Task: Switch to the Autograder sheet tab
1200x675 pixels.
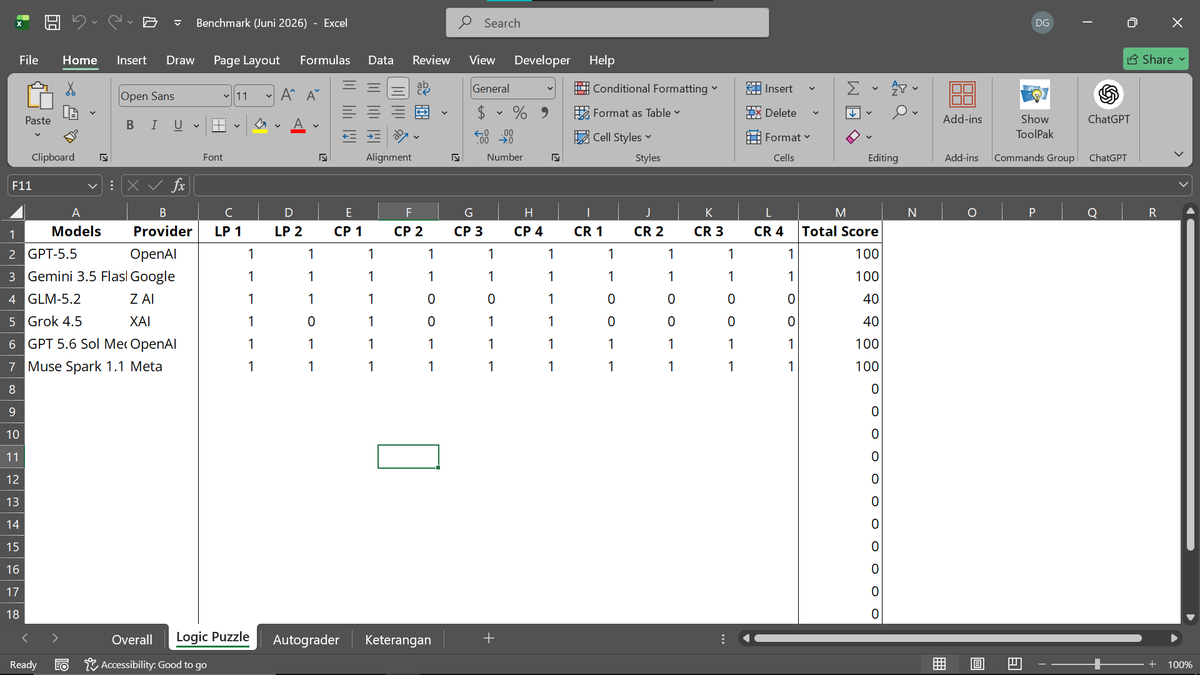Action: pos(306,639)
